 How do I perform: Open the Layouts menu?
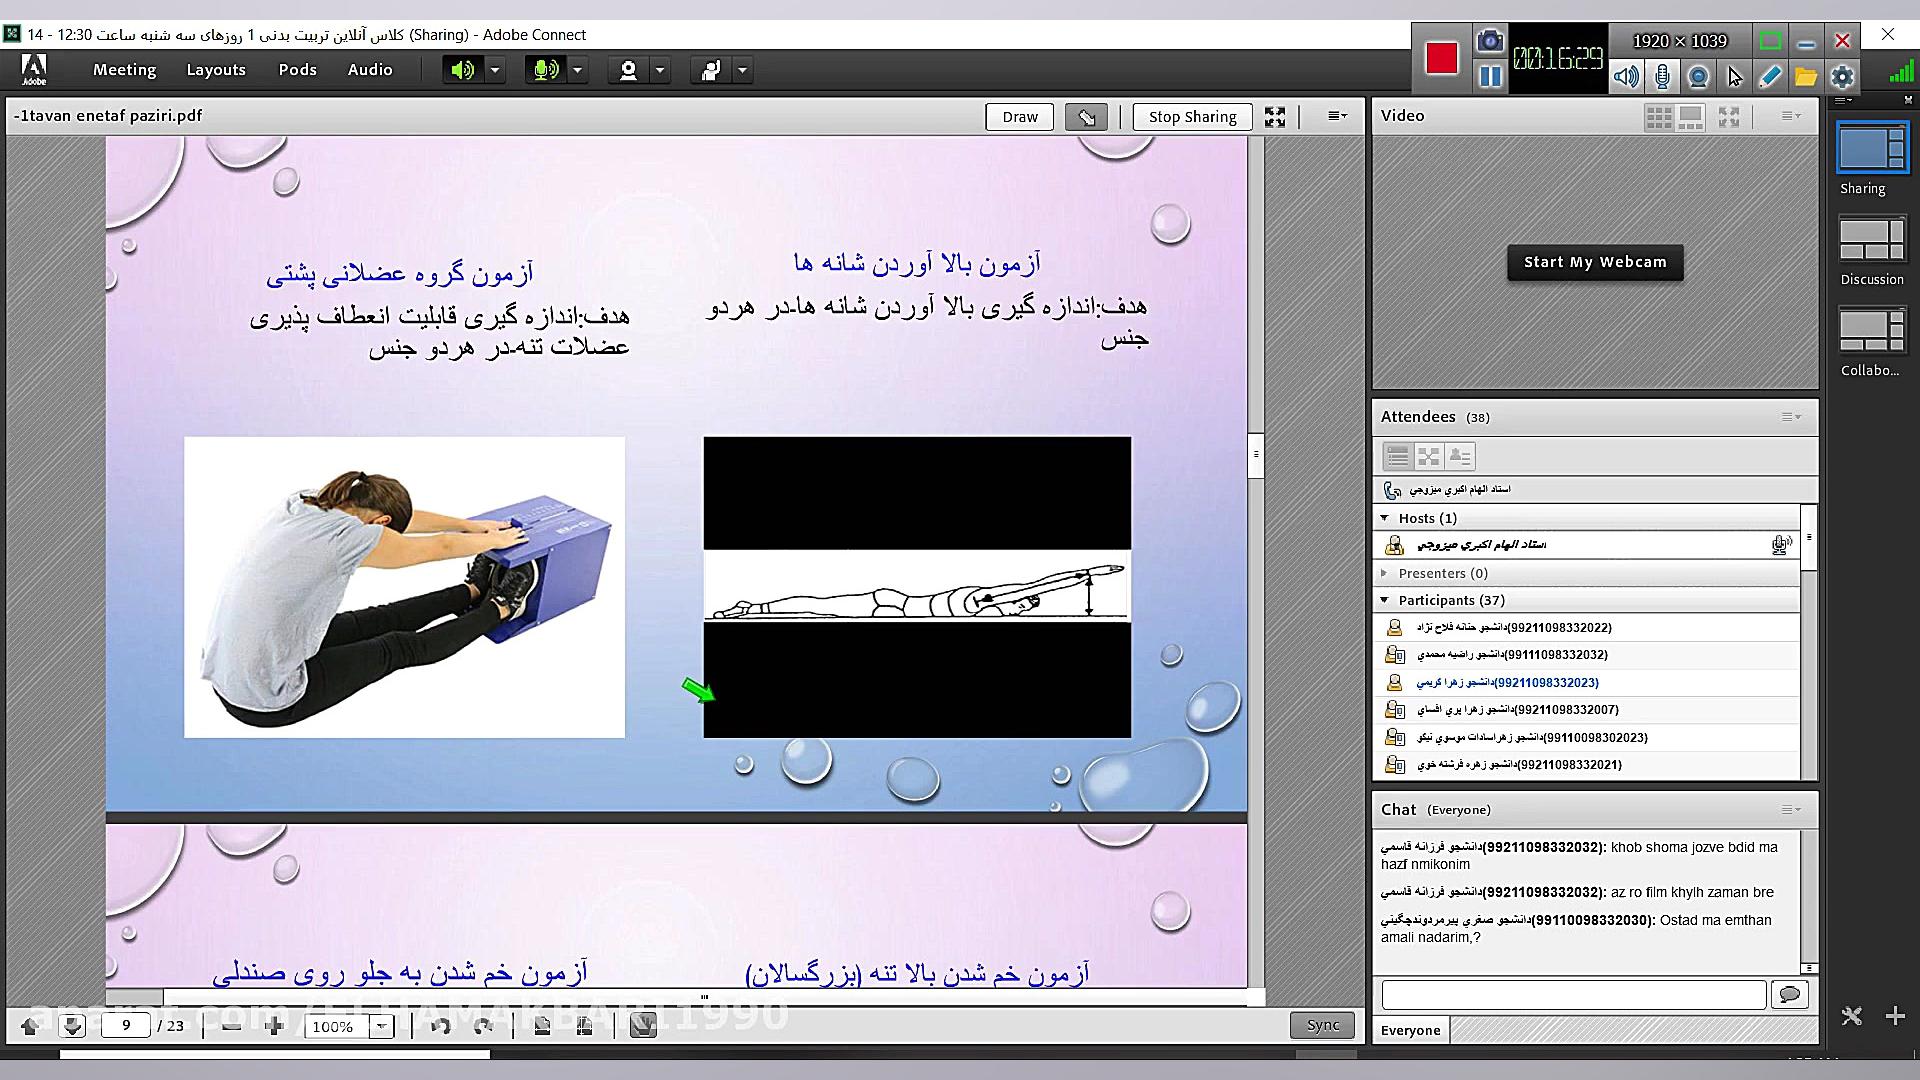(x=216, y=69)
